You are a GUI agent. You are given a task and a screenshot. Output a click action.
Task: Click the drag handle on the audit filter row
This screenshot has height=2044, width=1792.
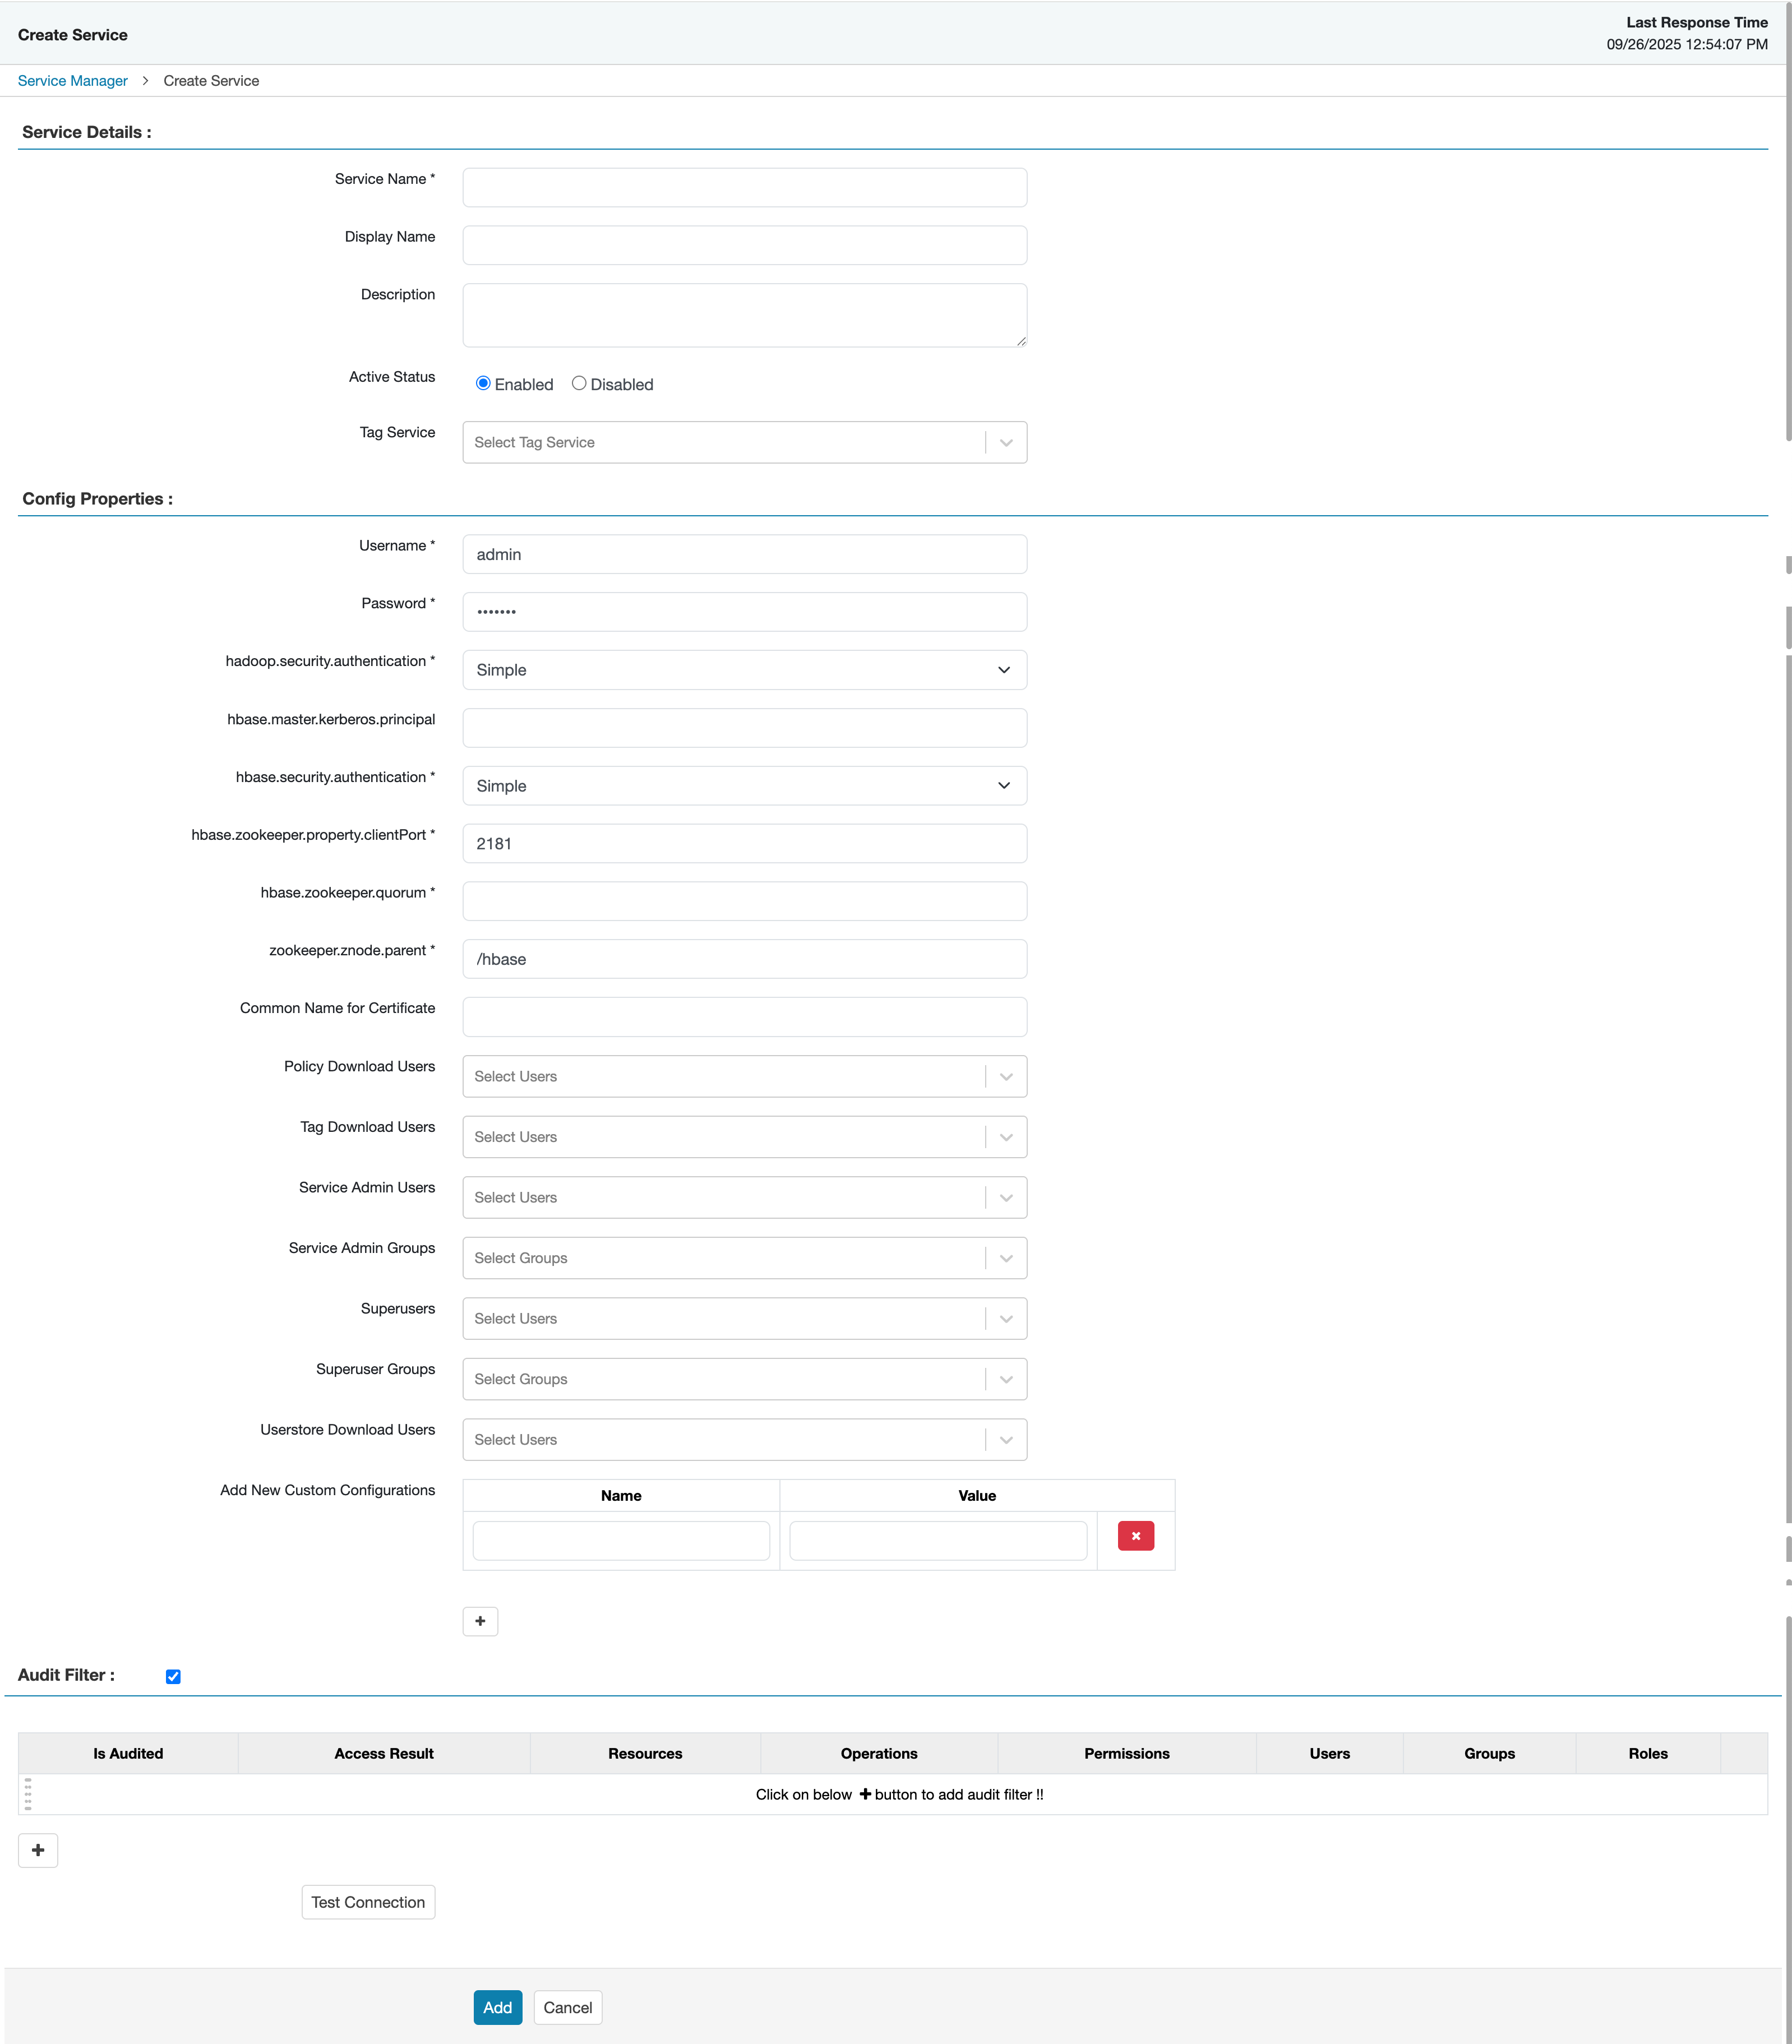pos(28,1794)
